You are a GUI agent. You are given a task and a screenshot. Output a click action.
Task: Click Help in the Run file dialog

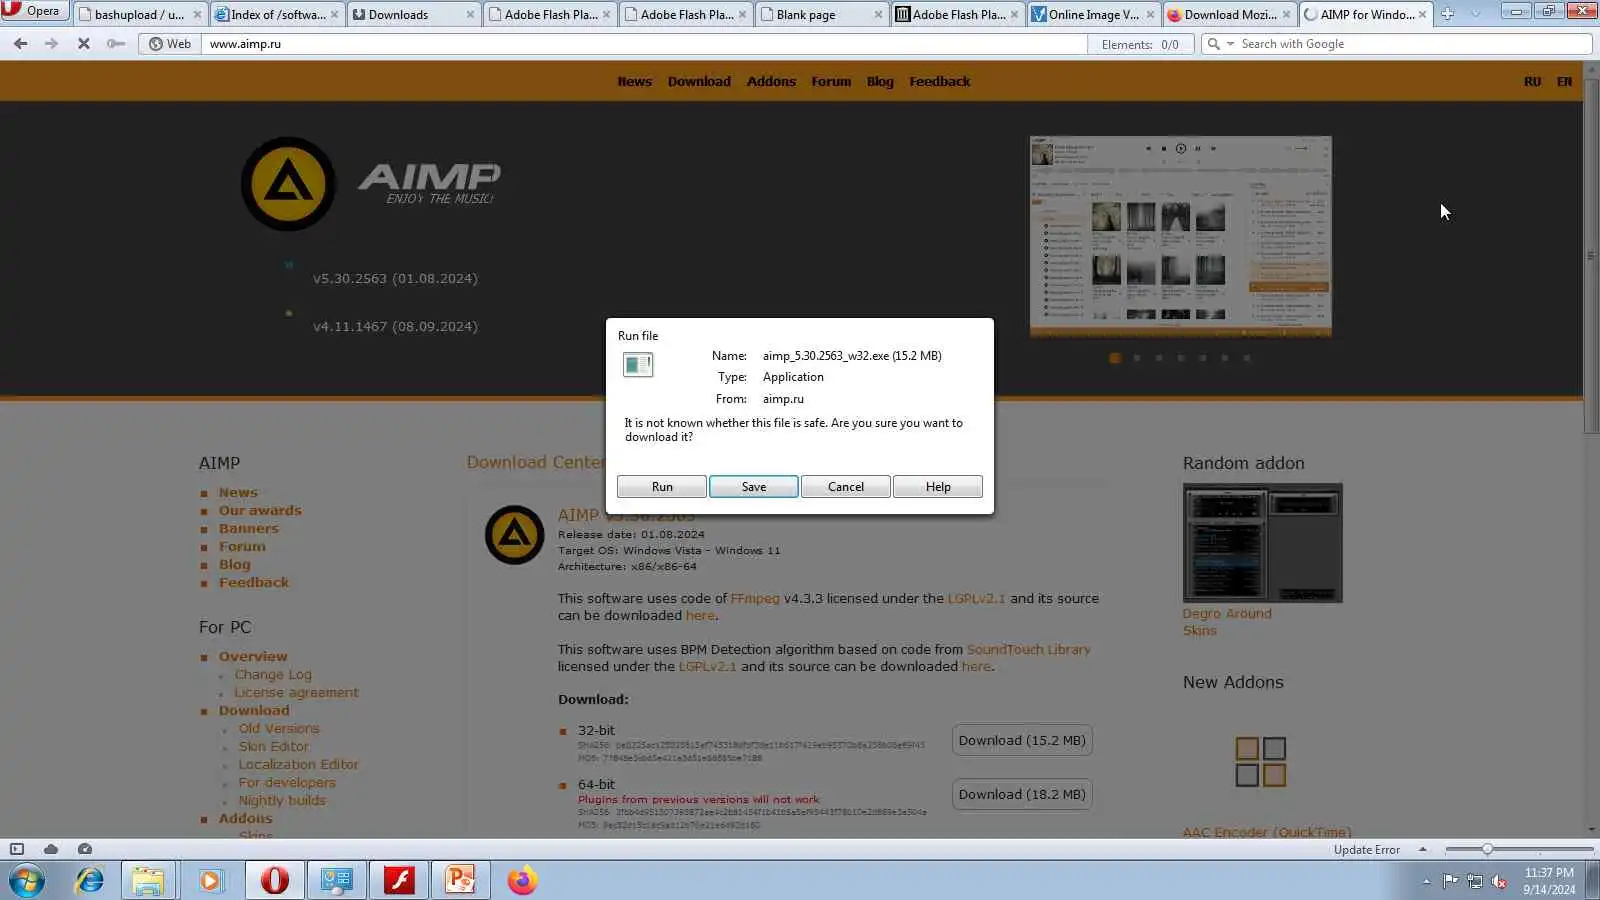(938, 487)
